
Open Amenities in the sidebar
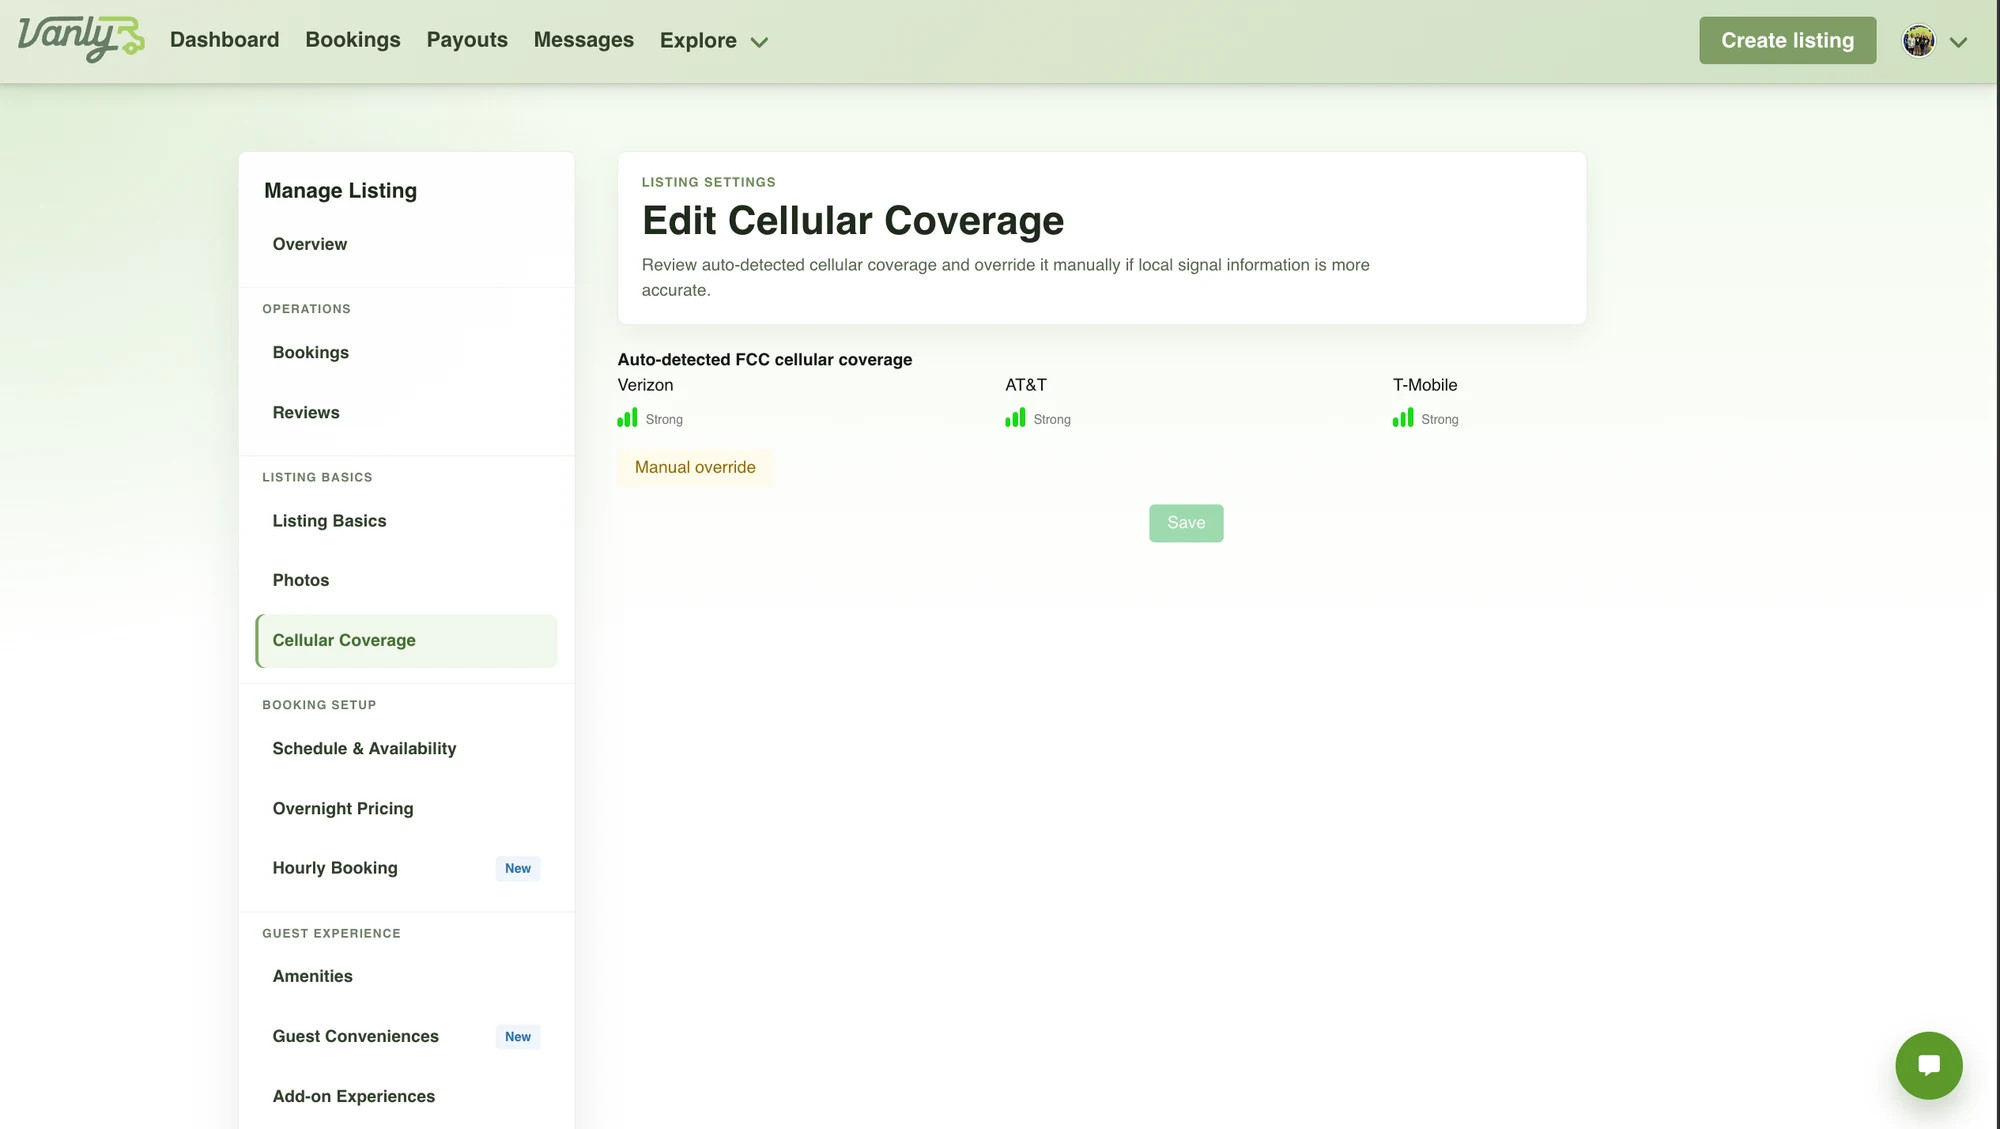click(406, 977)
